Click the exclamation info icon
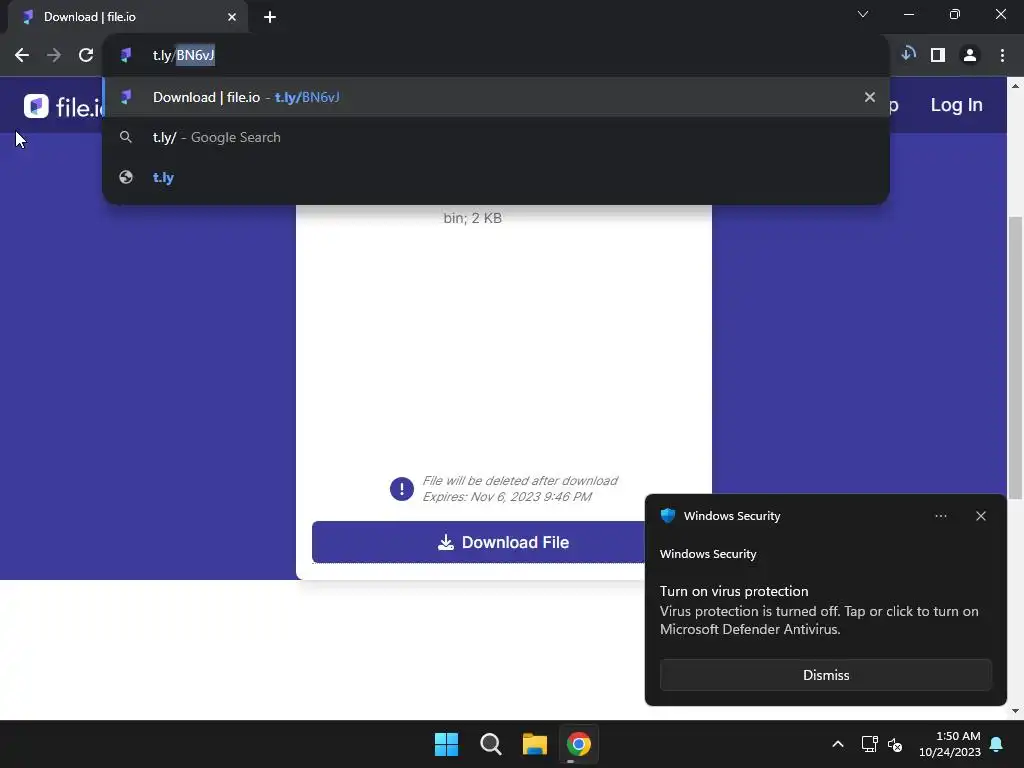The image size is (1024, 768). click(x=402, y=488)
